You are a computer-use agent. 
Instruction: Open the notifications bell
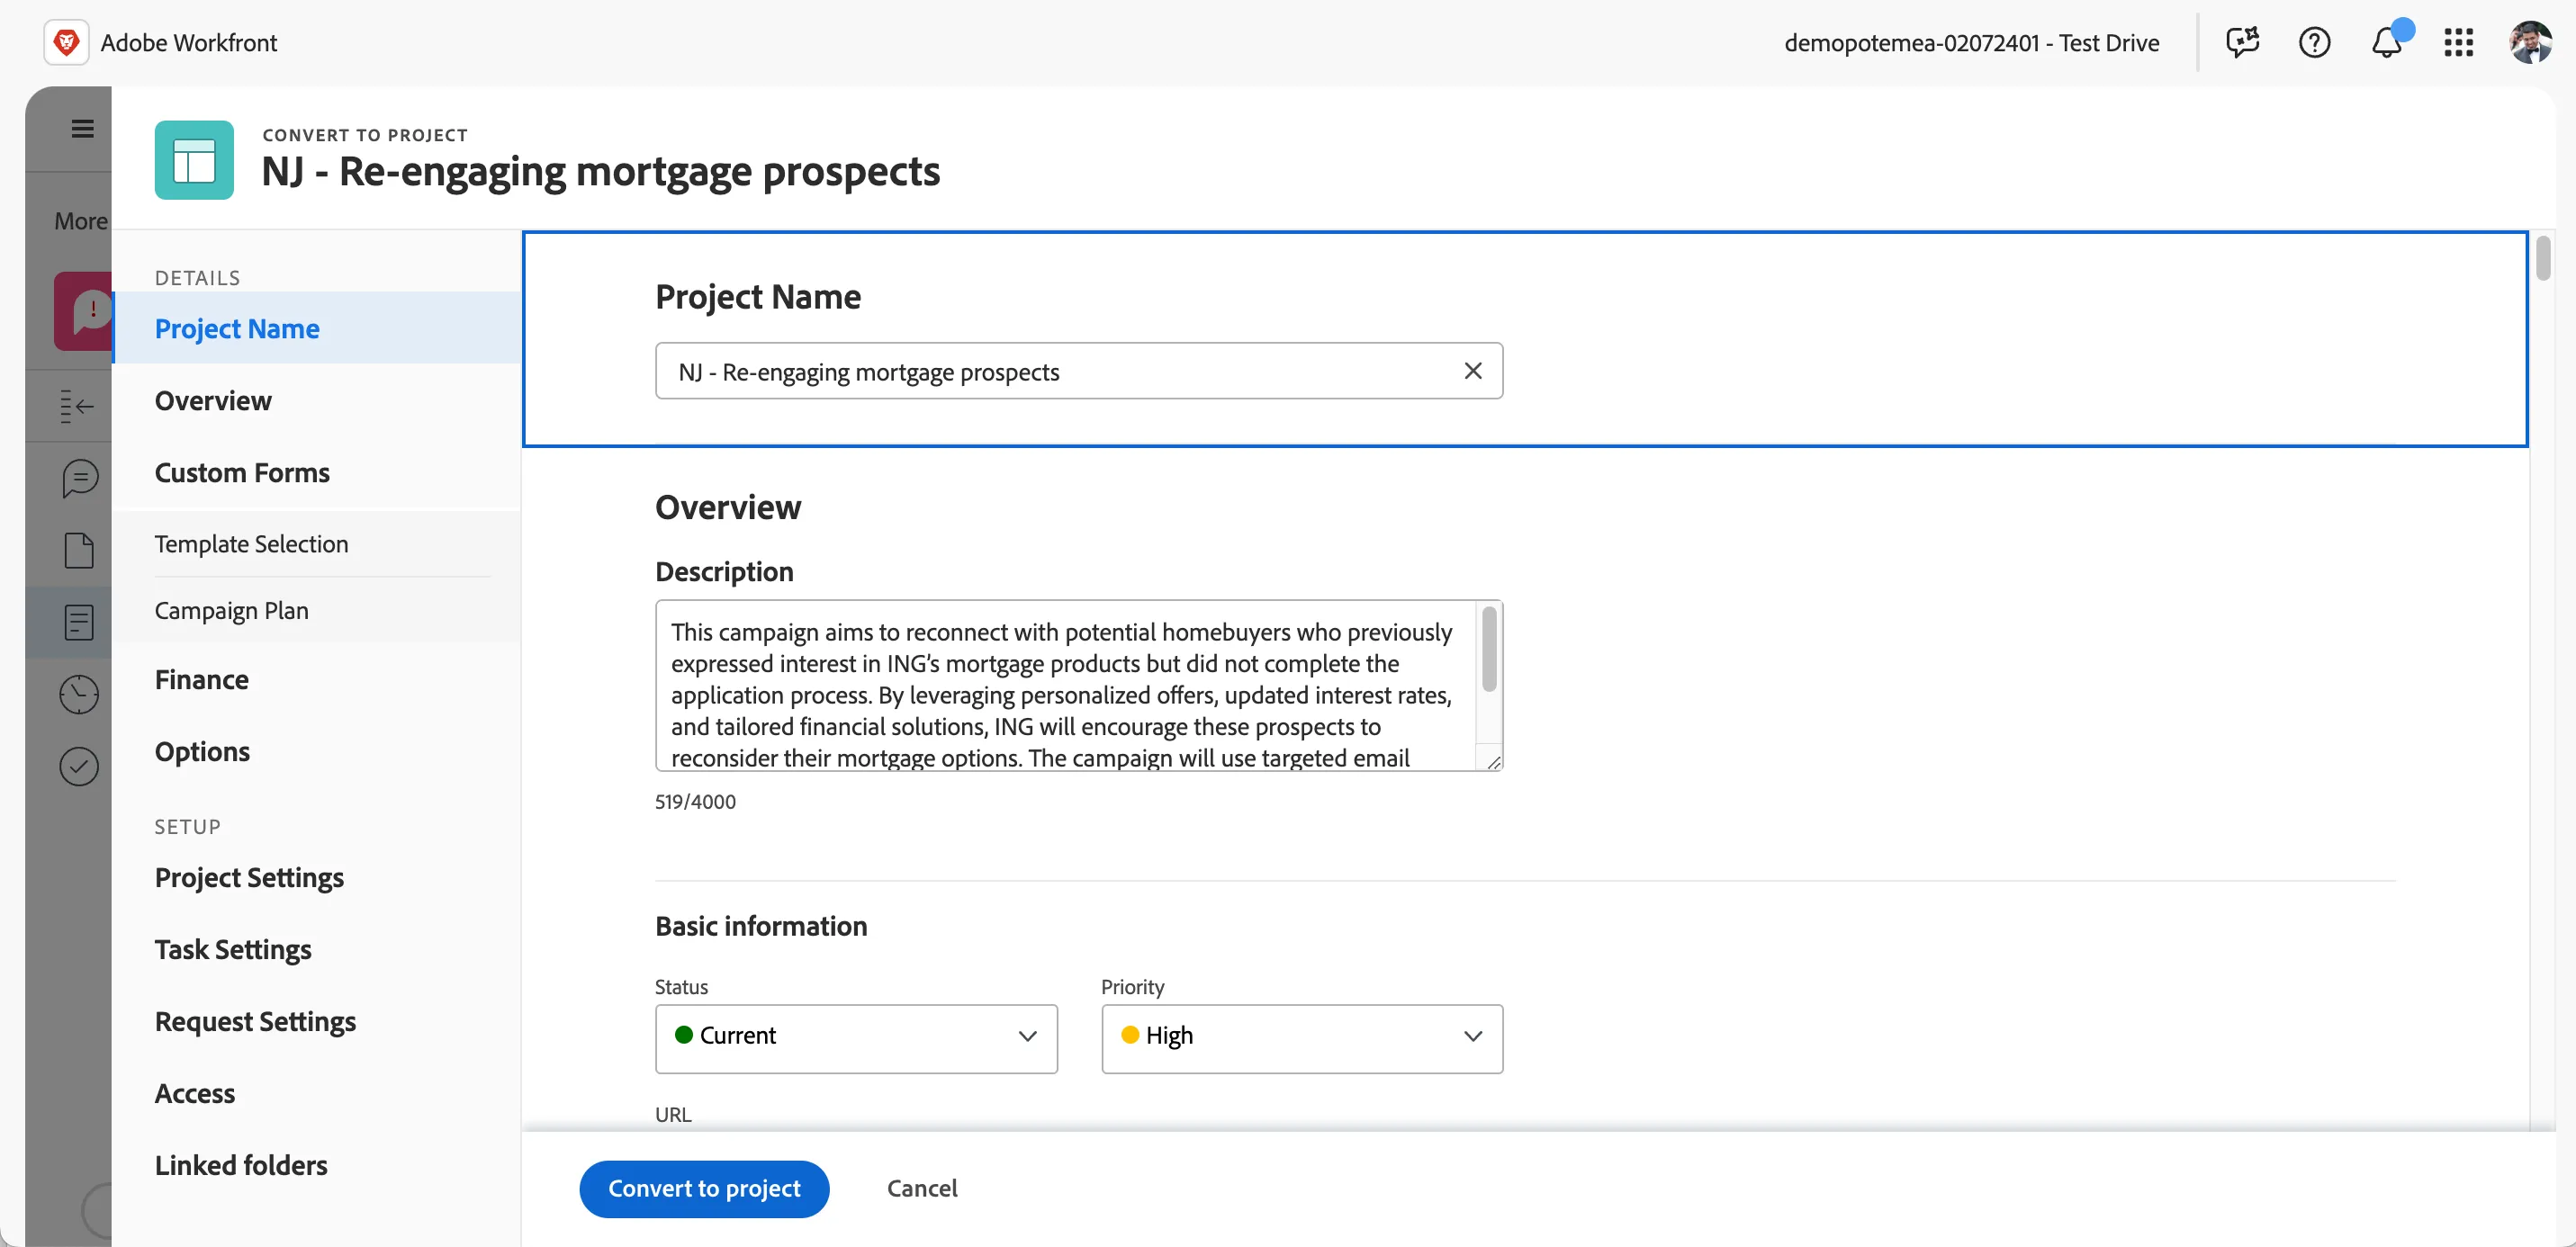[2387, 42]
